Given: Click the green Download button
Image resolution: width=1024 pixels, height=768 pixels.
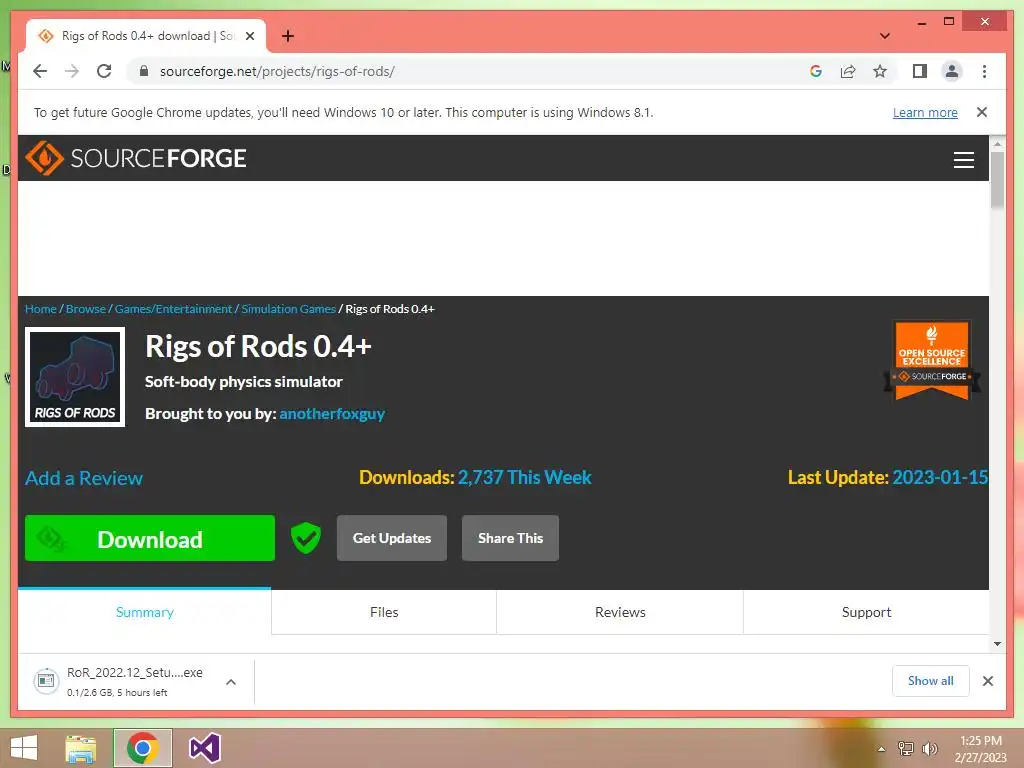Looking at the screenshot, I should pos(150,538).
